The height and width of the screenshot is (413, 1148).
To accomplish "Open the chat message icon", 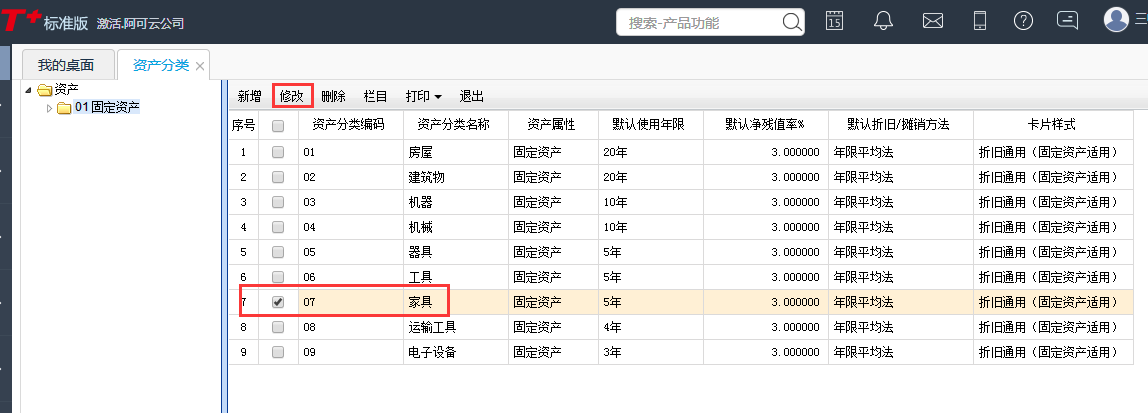I will point(1068,21).
